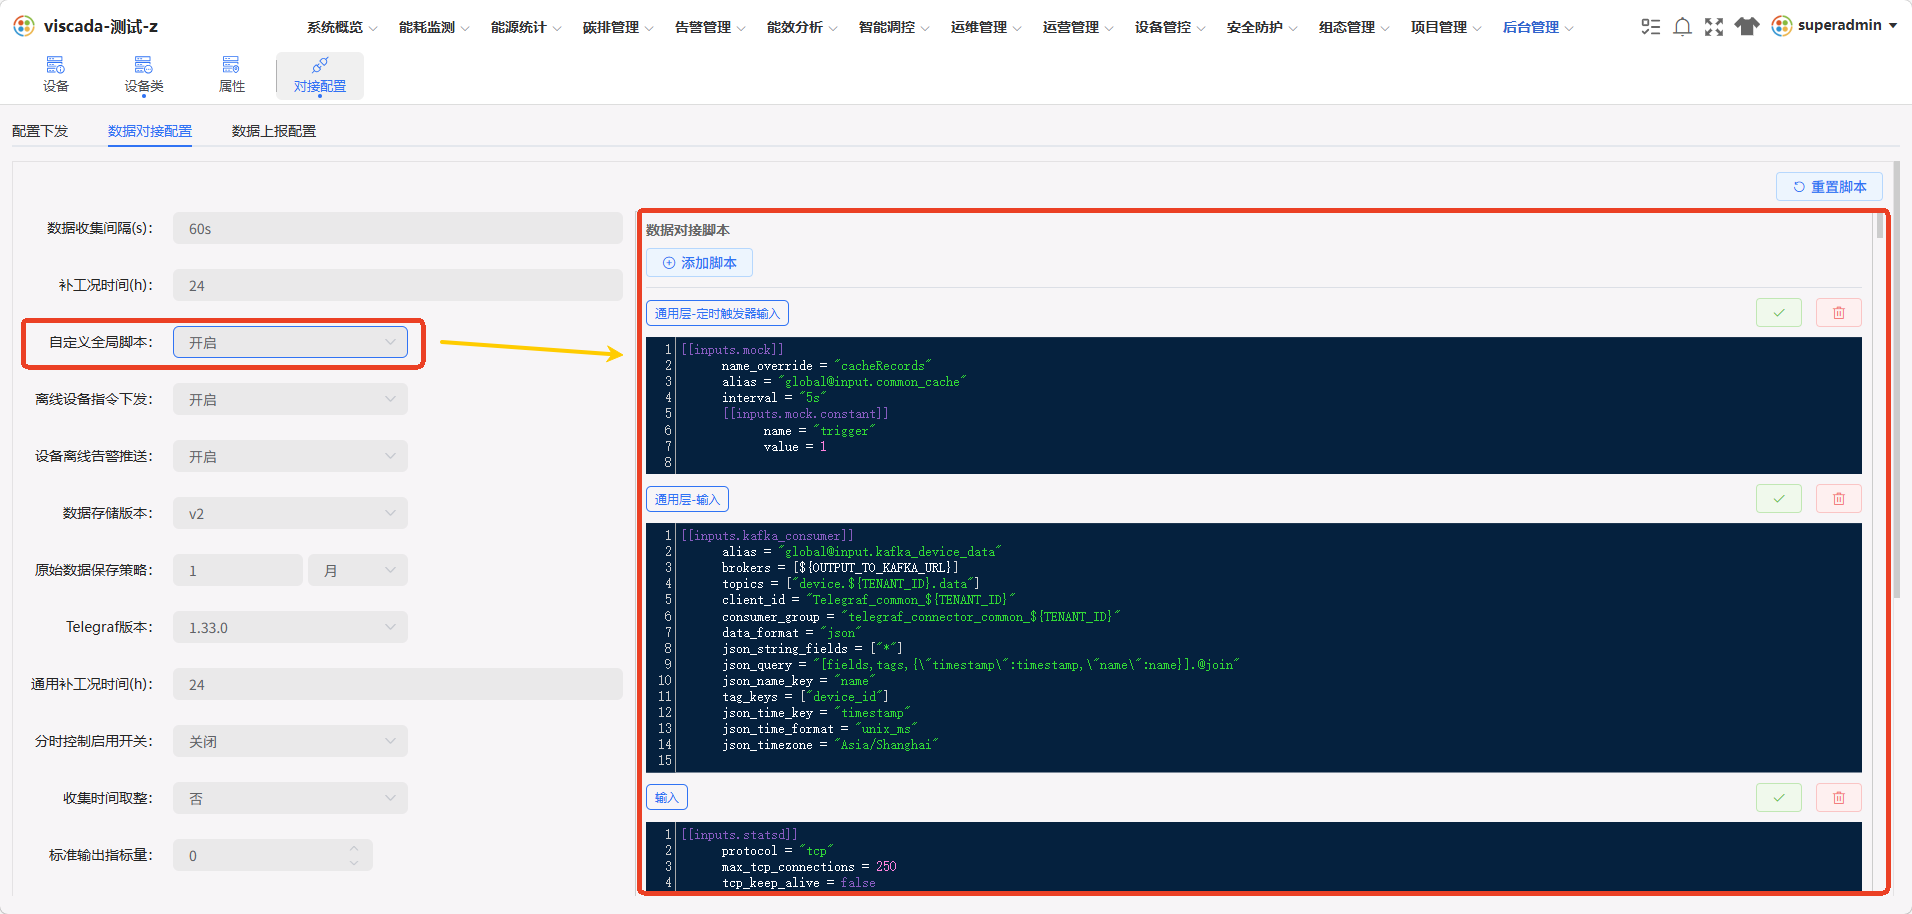Open the 项目管理 menu
Screen dimensions: 1912x914
pos(1446,27)
